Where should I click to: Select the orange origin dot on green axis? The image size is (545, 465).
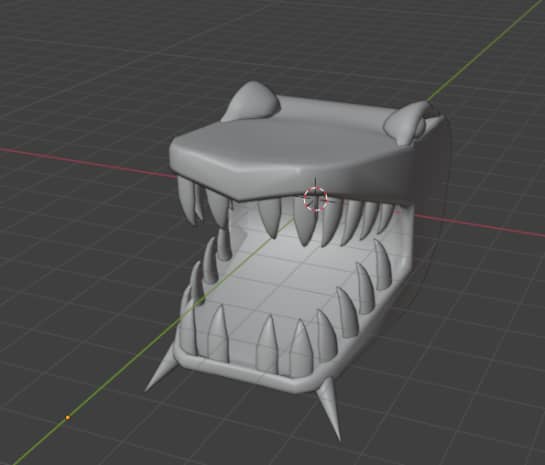pyautogui.click(x=68, y=418)
